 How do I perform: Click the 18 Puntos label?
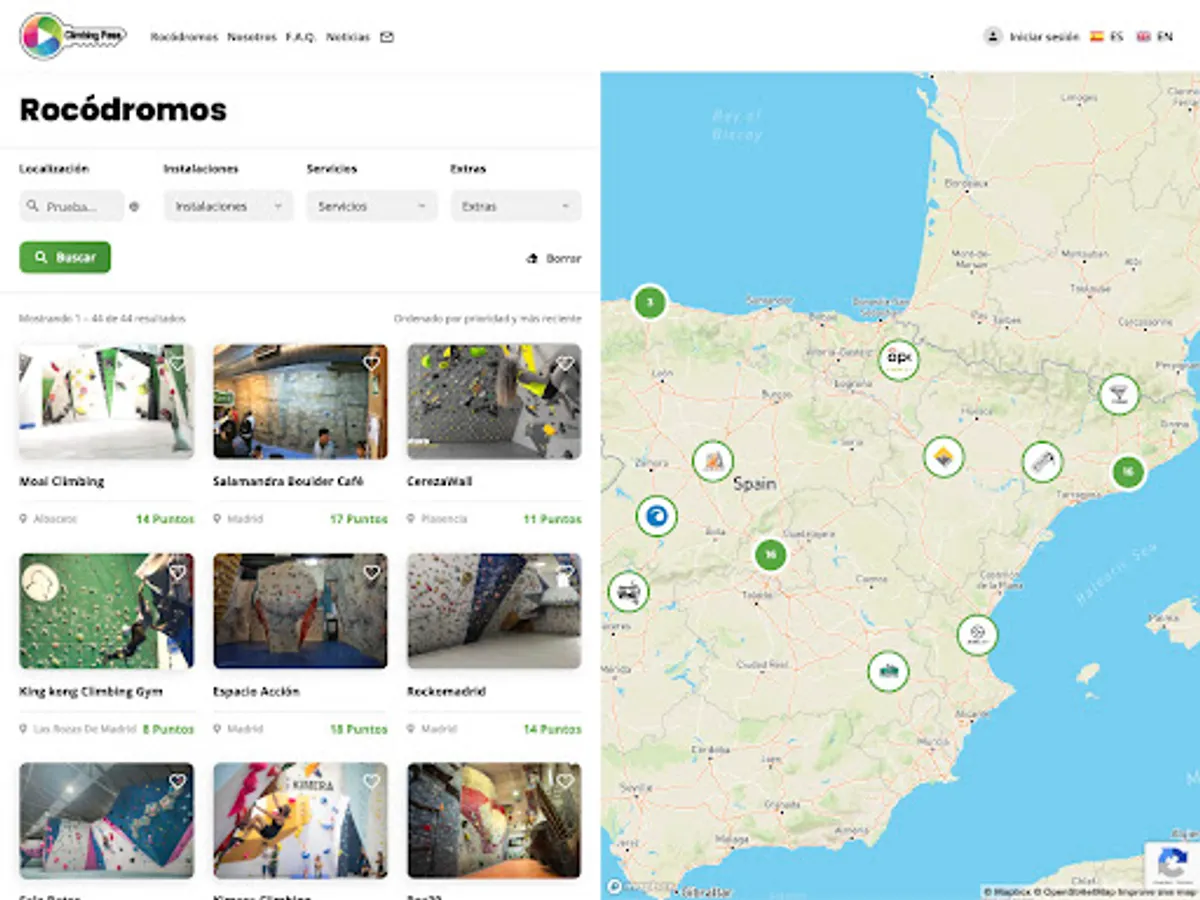click(359, 729)
